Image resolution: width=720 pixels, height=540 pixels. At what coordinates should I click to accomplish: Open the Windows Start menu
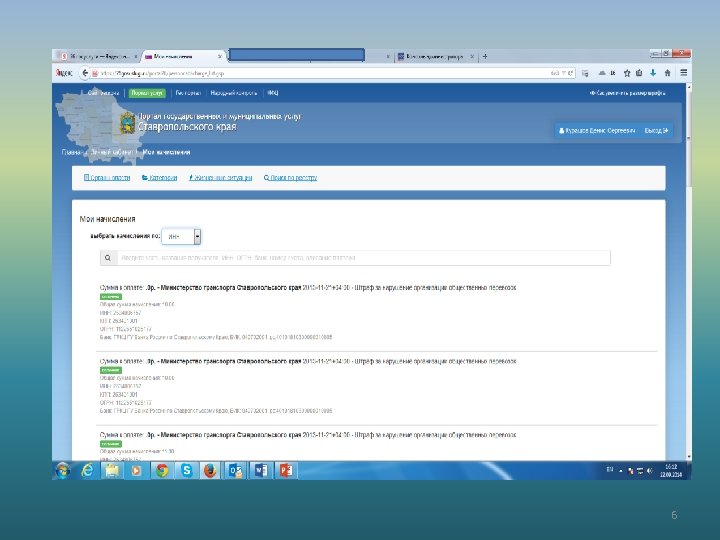click(x=63, y=470)
